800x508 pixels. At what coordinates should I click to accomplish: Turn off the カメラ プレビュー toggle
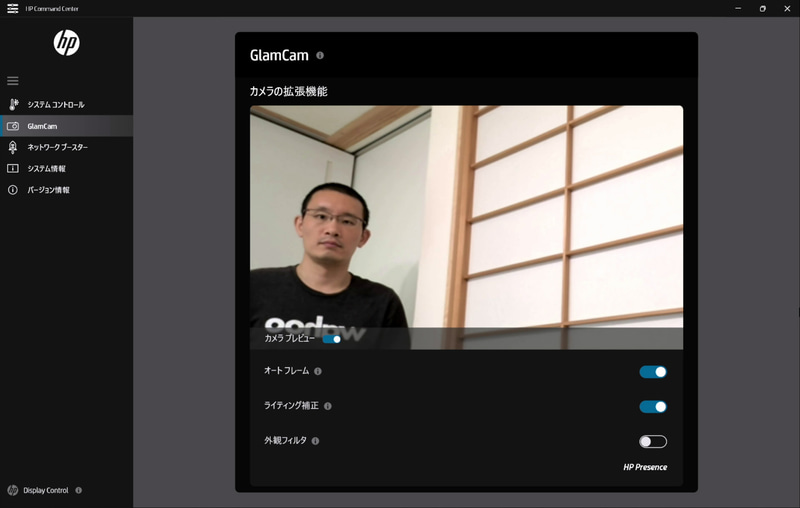(332, 339)
